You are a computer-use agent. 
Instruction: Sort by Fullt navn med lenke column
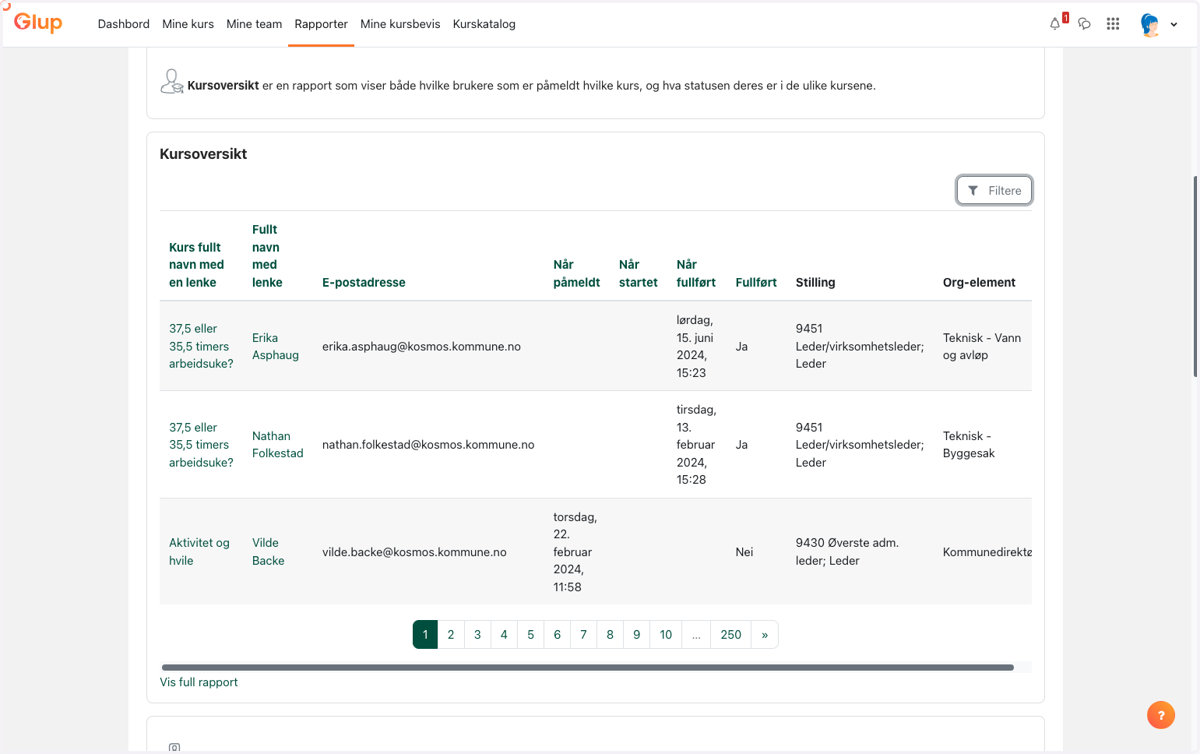(266, 256)
